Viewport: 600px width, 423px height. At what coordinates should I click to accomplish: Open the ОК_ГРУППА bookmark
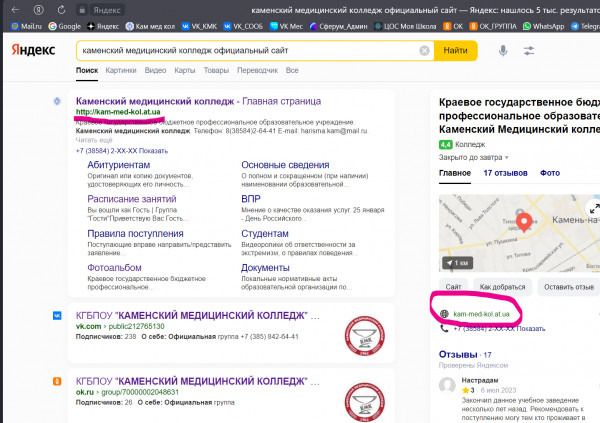[x=493, y=26]
